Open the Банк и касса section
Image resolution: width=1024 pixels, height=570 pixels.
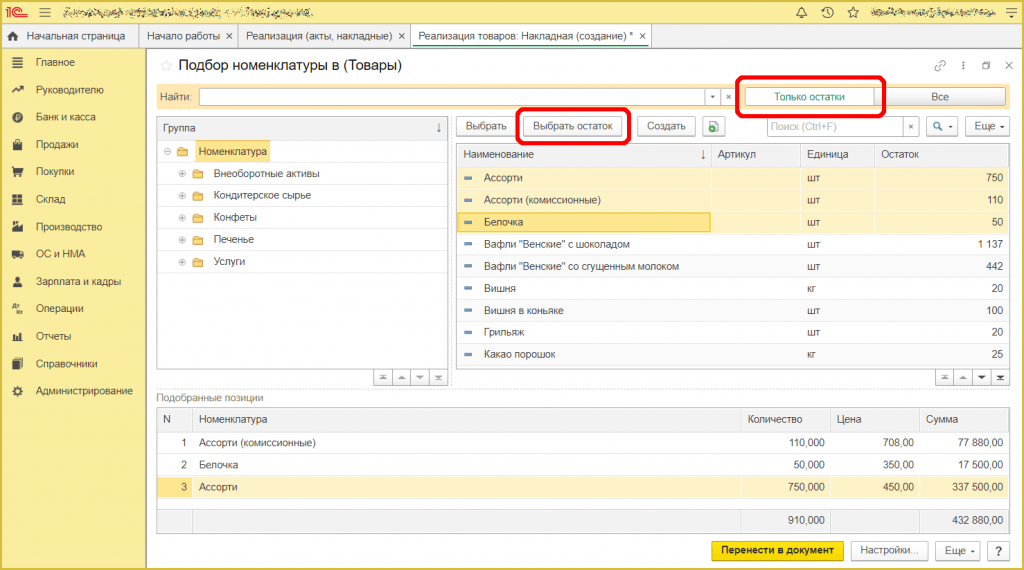click(65, 117)
